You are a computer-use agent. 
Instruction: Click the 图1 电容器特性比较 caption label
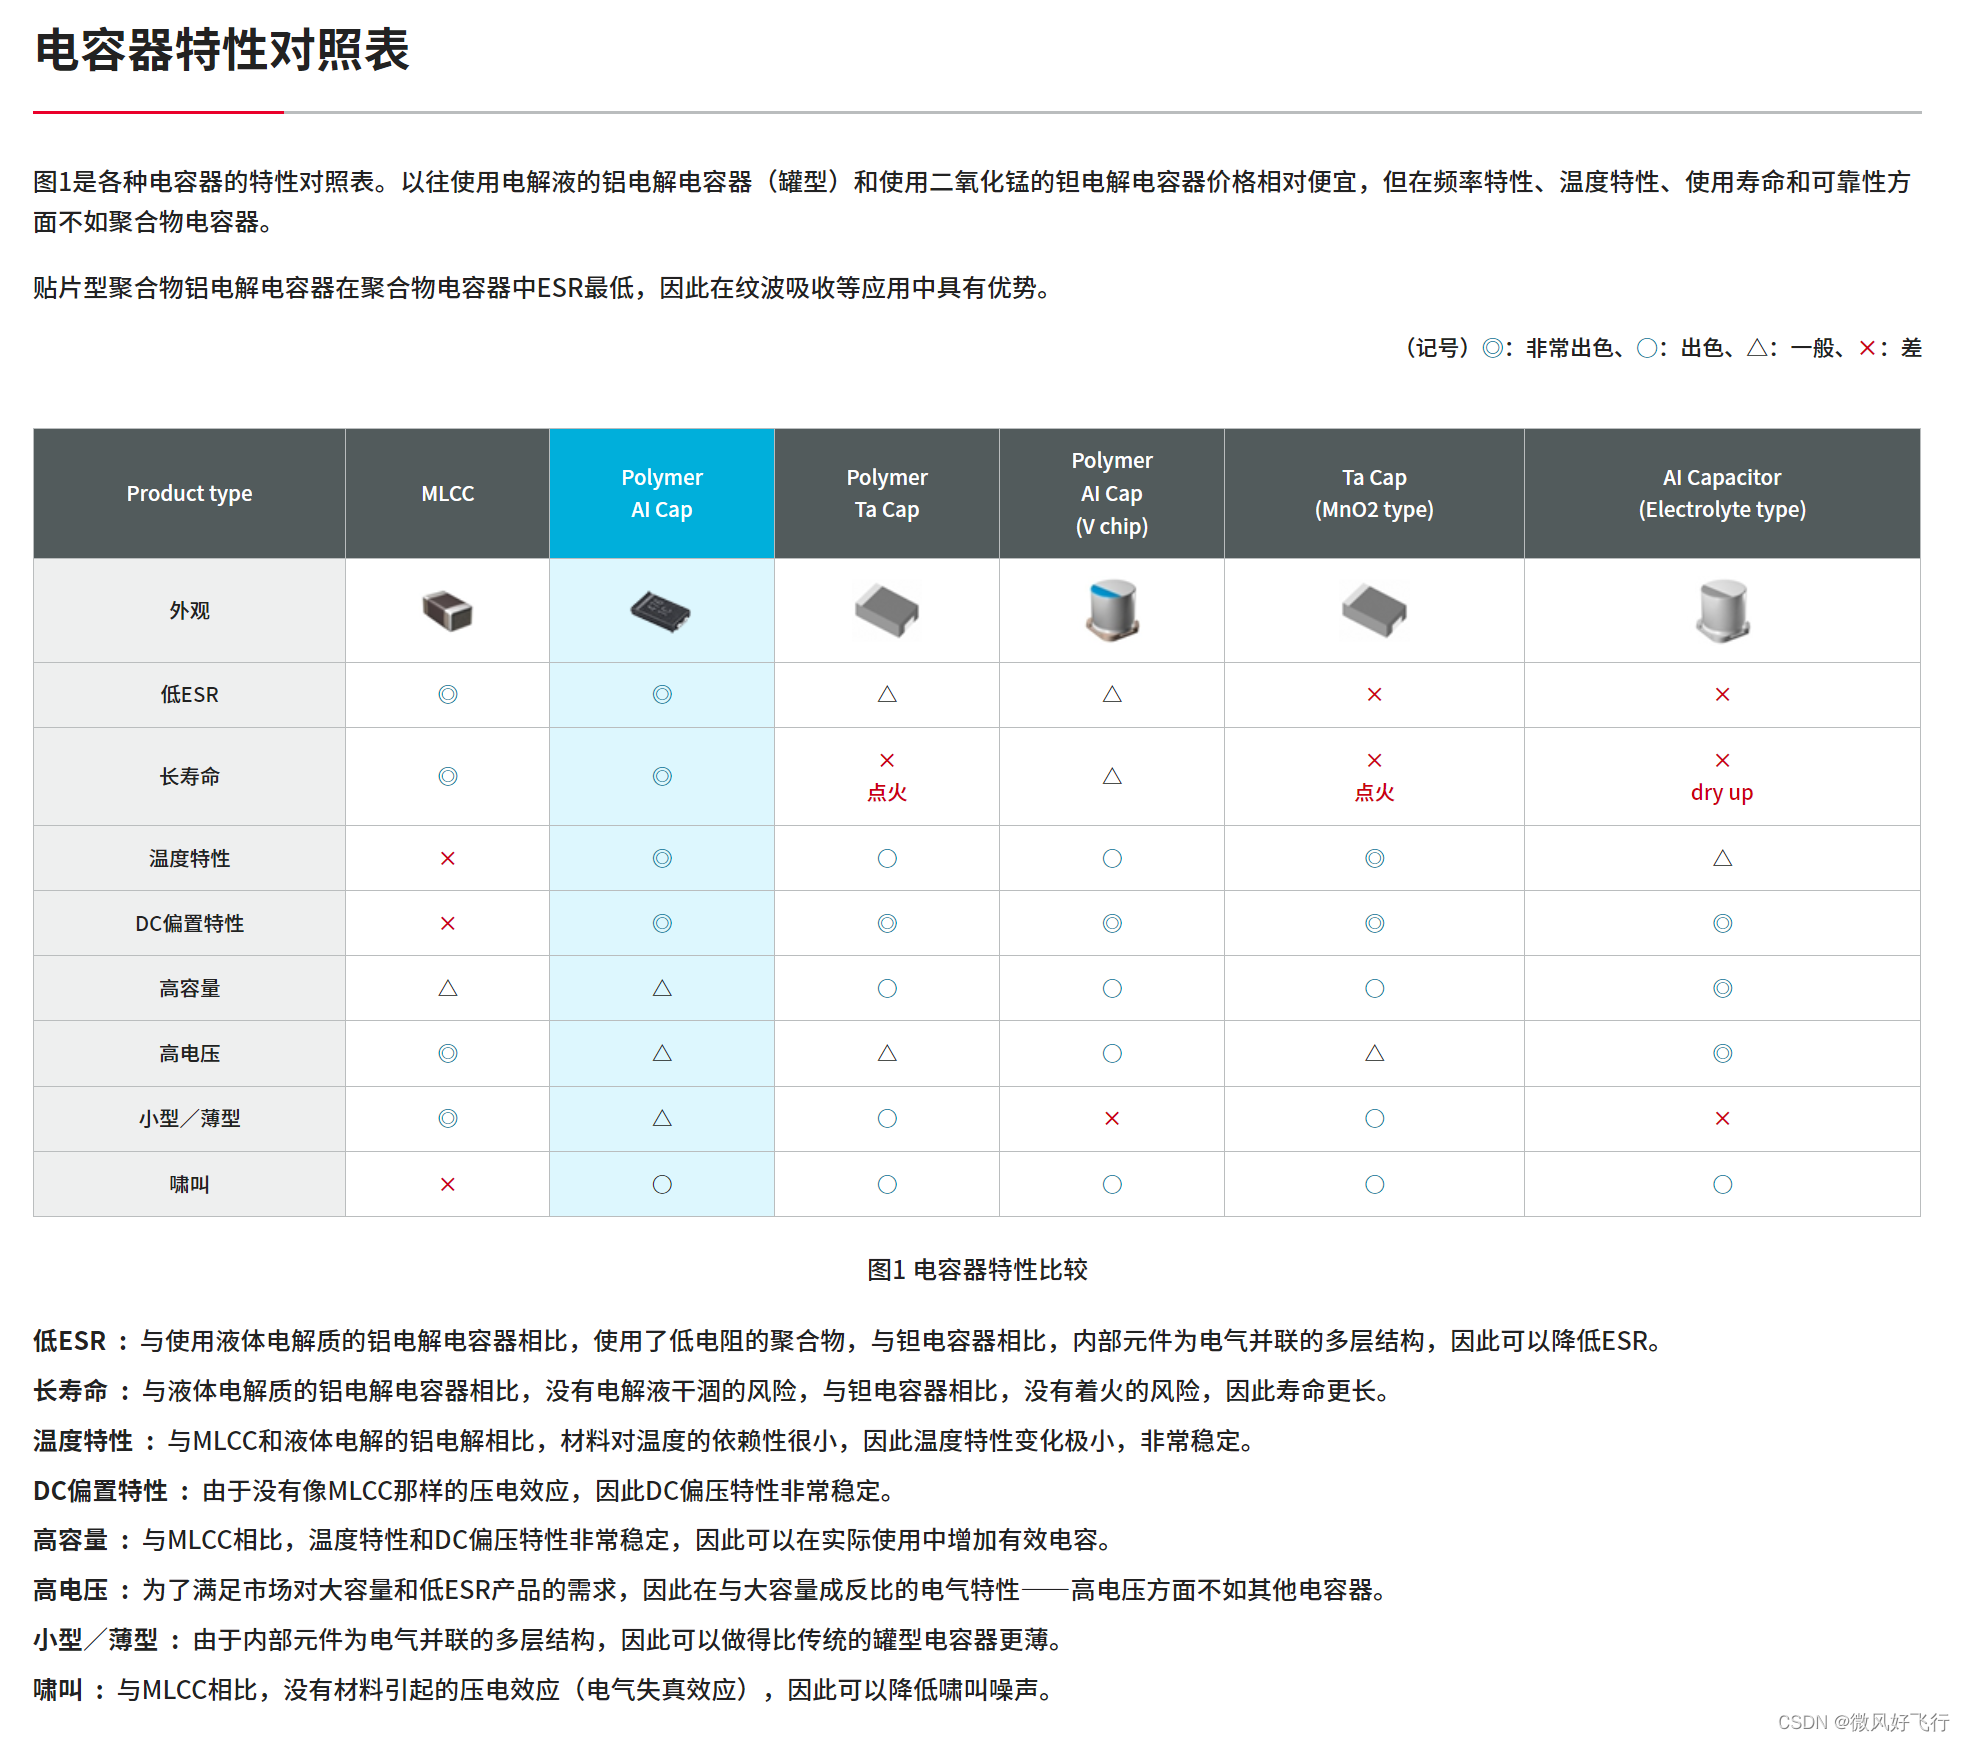coord(983,1281)
